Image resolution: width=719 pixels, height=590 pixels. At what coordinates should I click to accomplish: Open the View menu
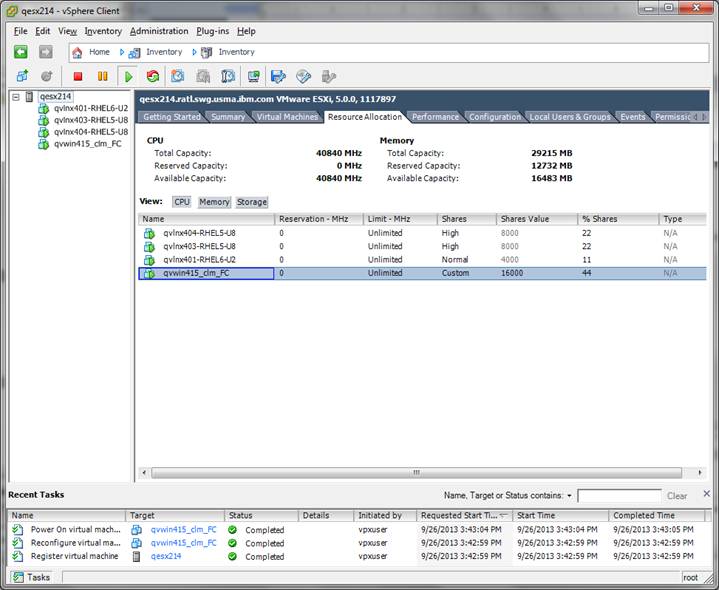[x=67, y=31]
